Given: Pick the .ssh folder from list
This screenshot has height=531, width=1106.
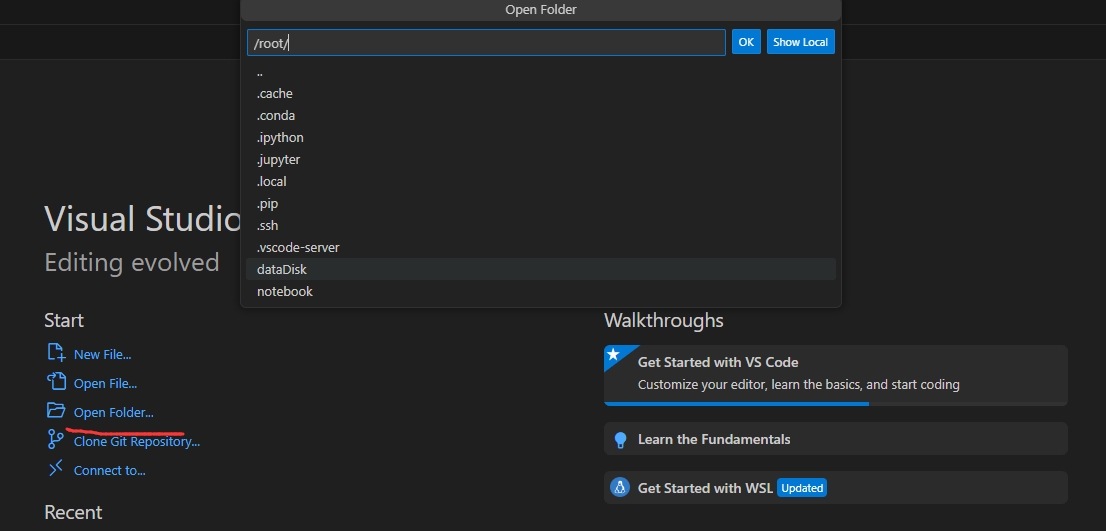Looking at the screenshot, I should [x=268, y=225].
